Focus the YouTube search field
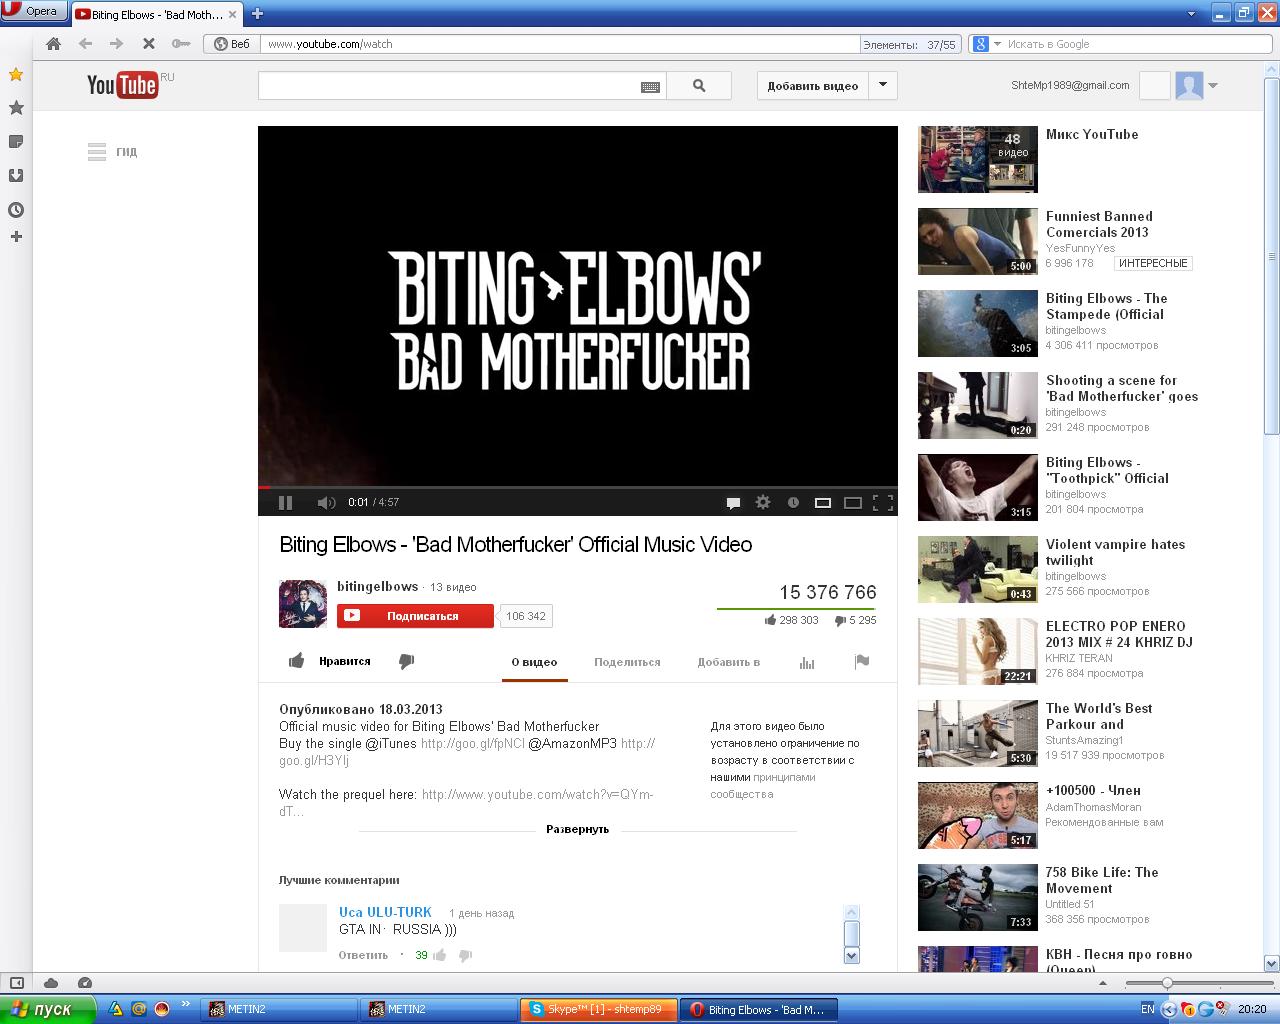This screenshot has width=1280, height=1024. coord(448,86)
